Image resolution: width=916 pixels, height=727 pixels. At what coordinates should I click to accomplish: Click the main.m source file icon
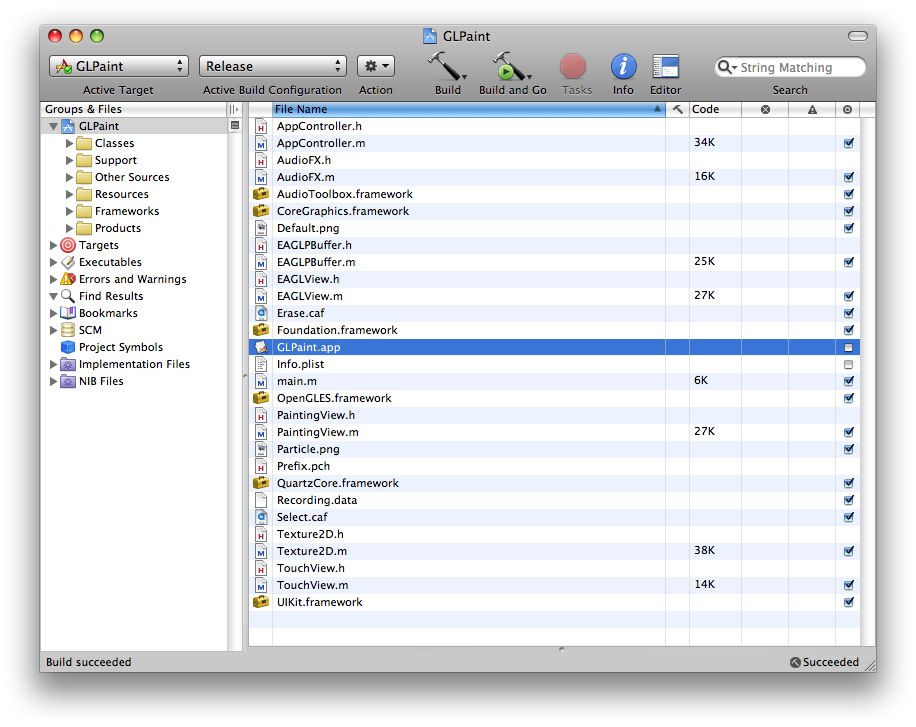(x=261, y=381)
